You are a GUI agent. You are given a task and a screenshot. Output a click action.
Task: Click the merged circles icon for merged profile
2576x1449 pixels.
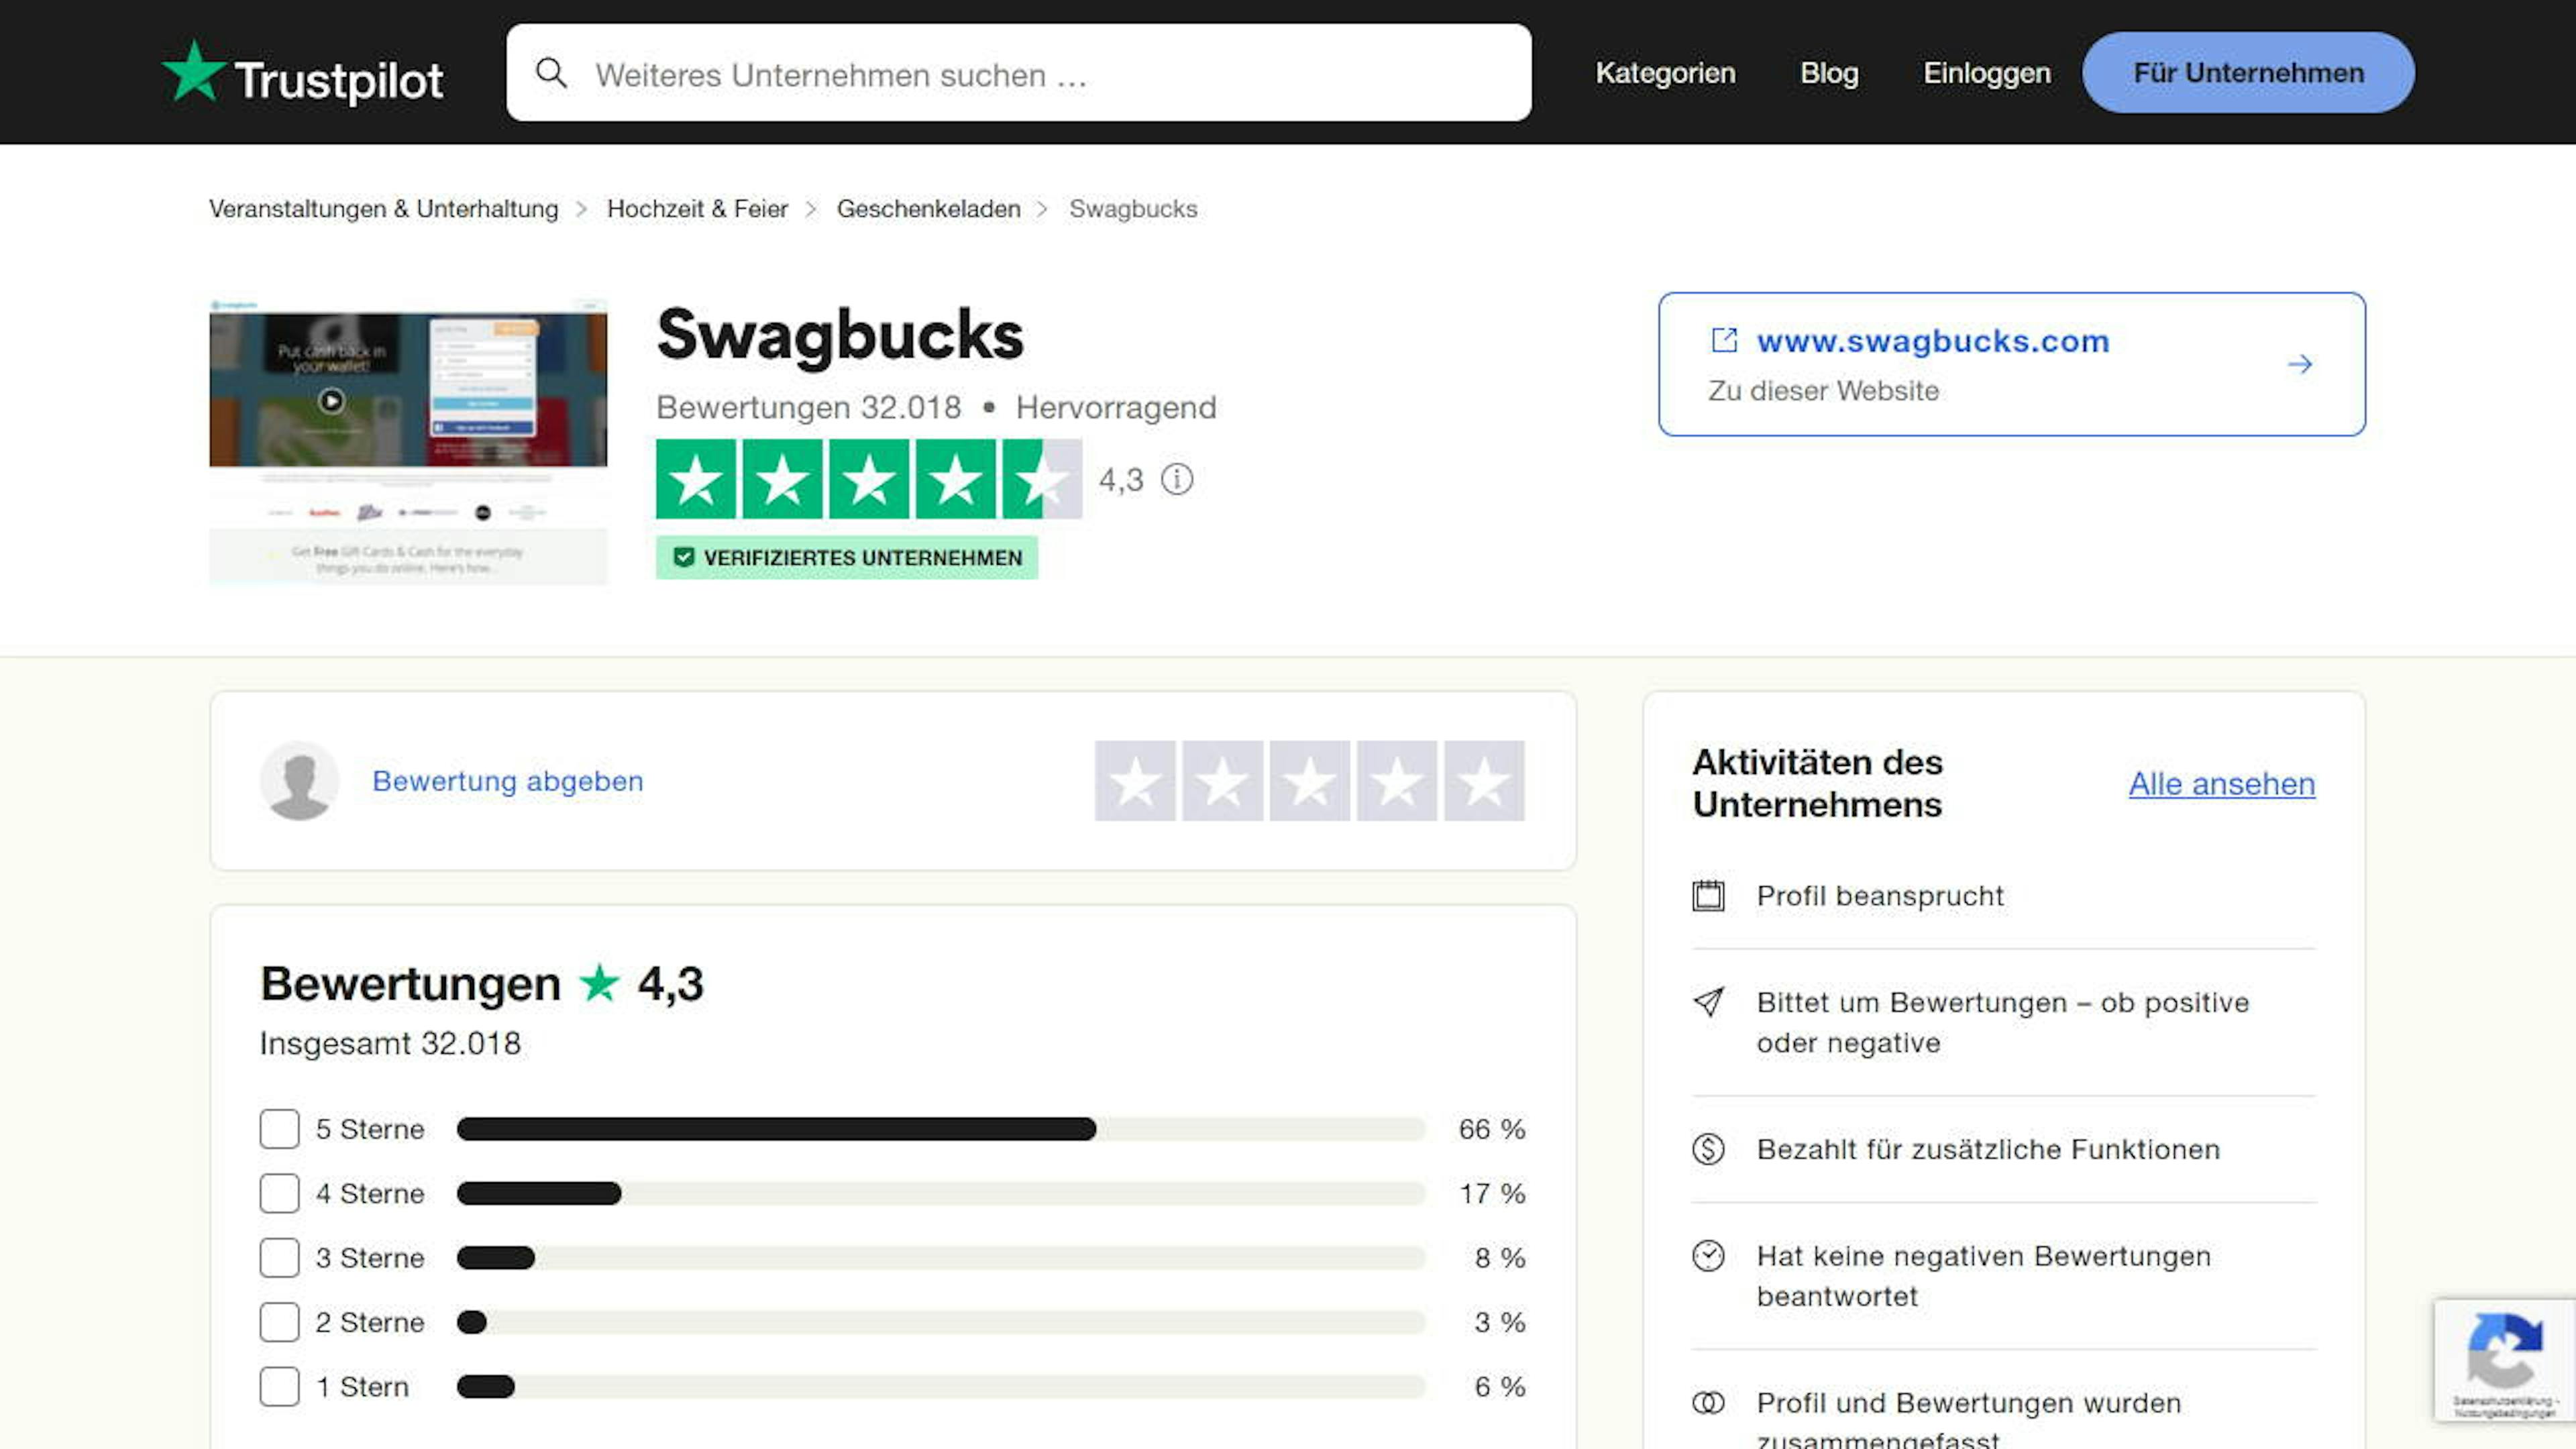[1708, 1403]
